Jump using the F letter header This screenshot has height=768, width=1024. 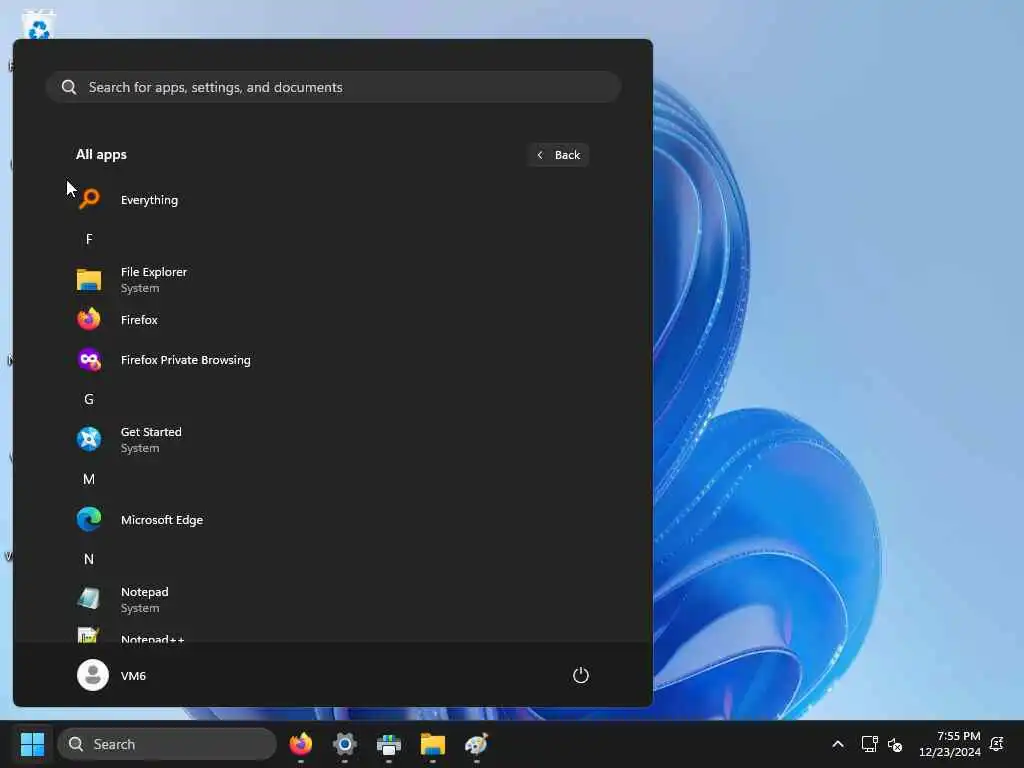pos(89,240)
